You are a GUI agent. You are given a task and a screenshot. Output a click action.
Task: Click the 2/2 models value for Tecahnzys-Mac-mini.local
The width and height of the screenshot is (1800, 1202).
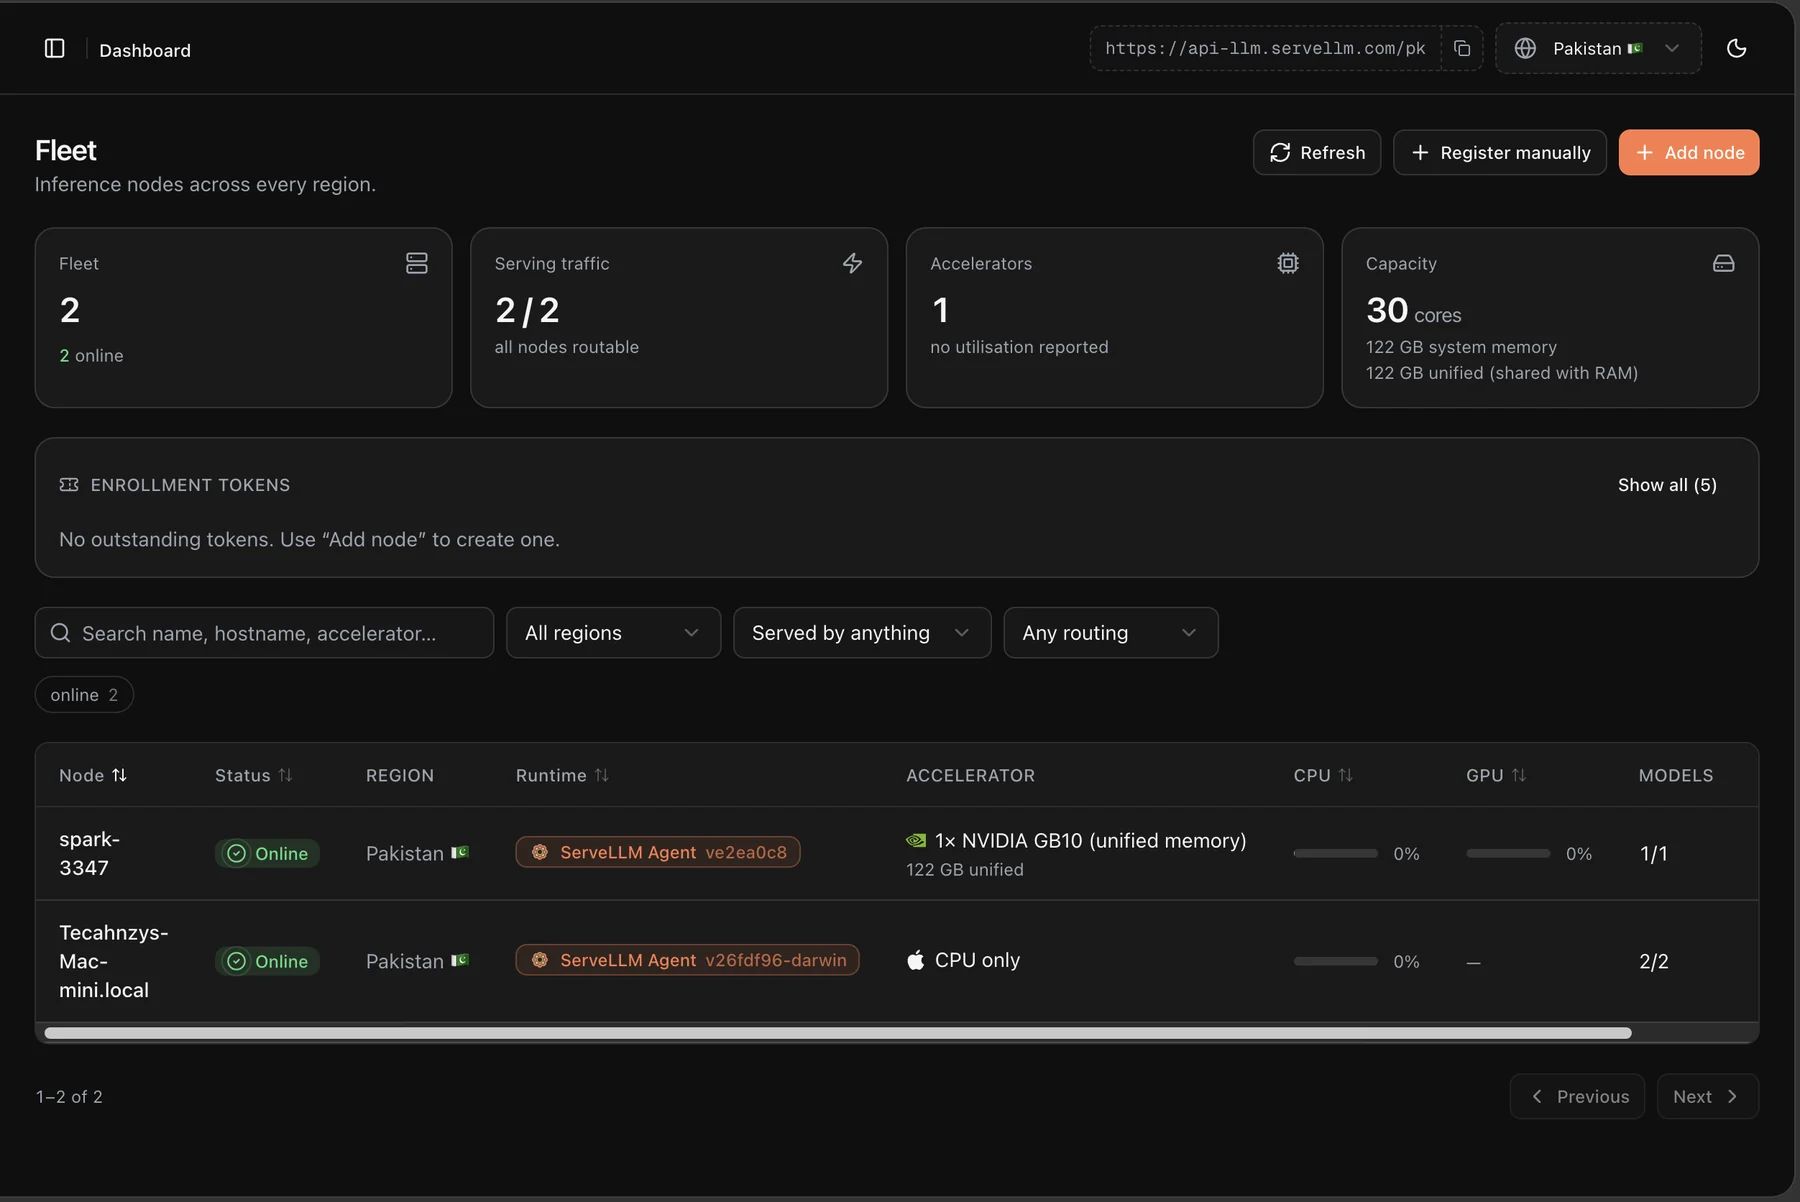(x=1653, y=961)
